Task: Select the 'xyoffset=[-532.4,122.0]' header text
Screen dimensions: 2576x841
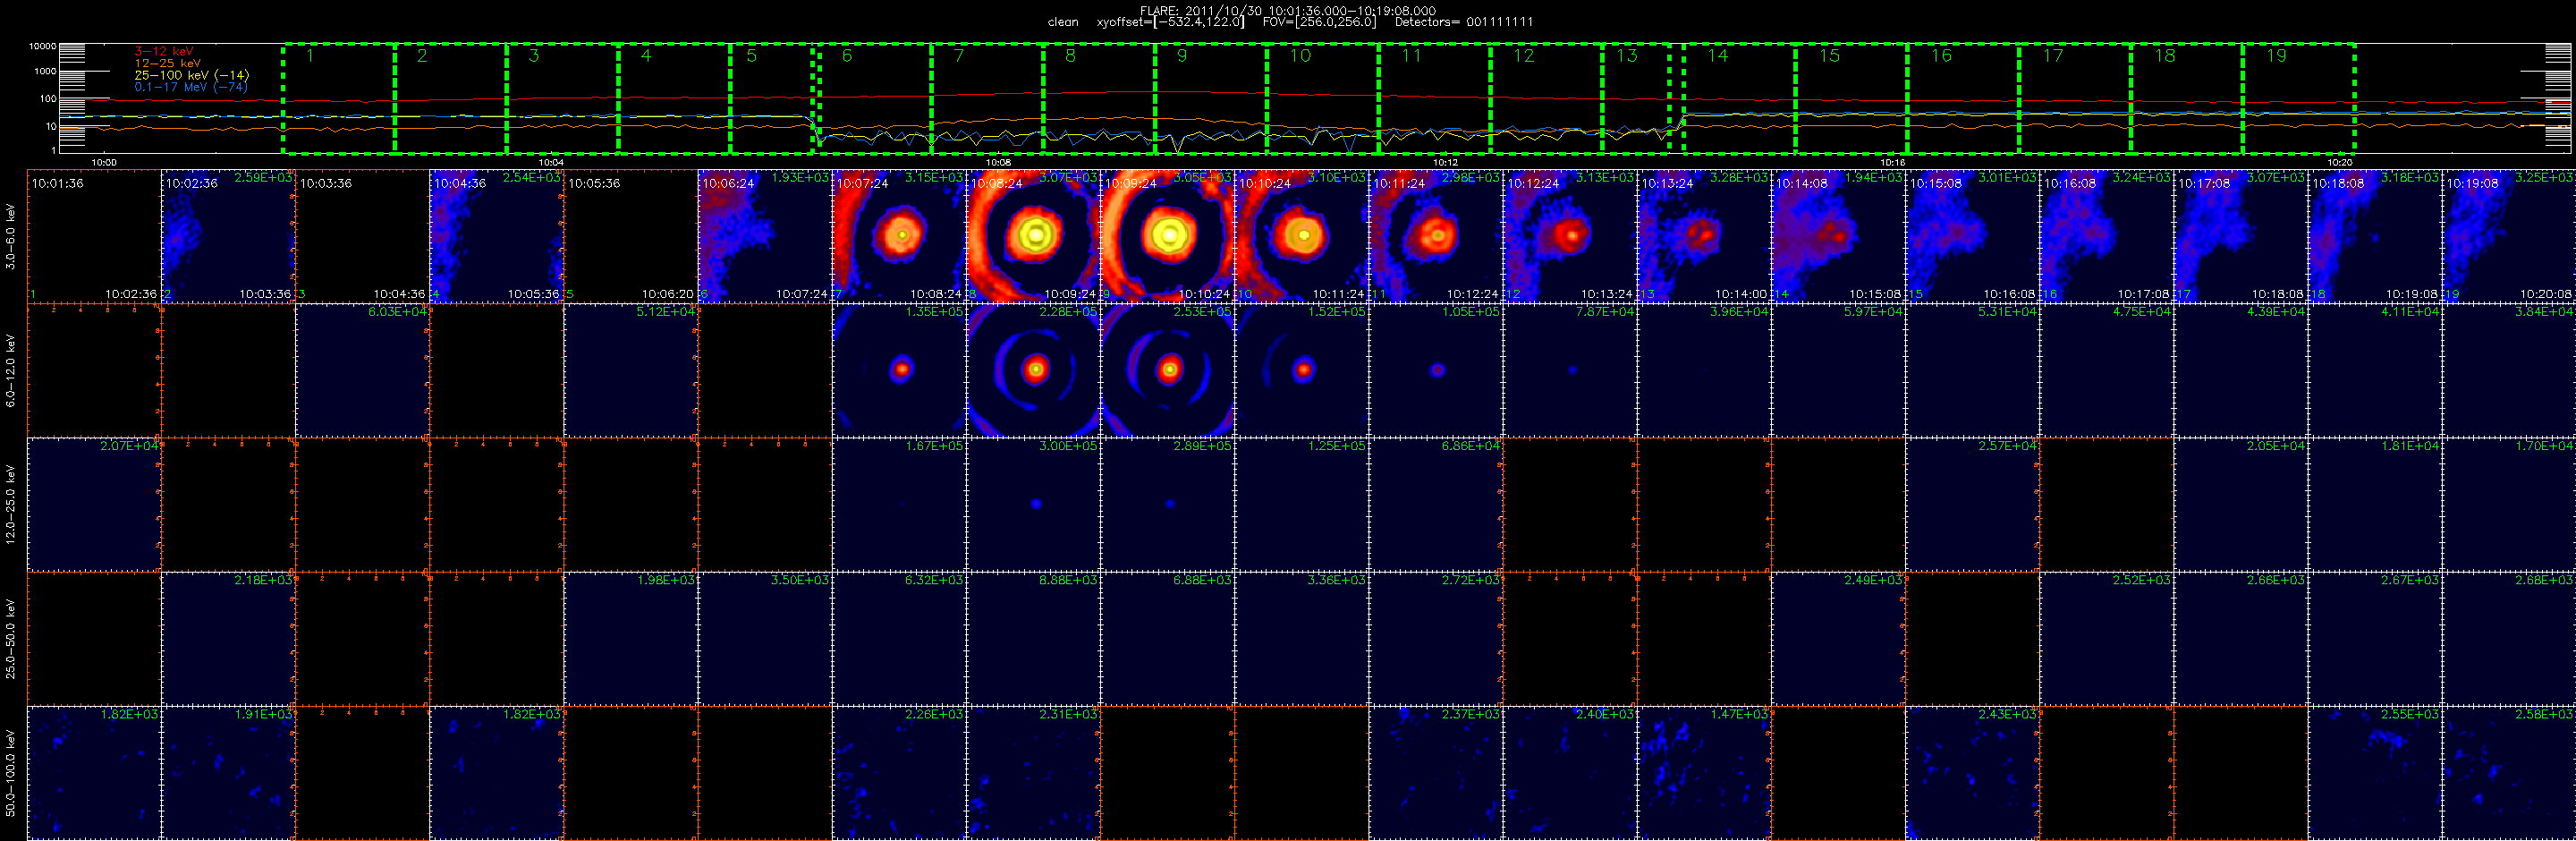Action: click(1170, 22)
